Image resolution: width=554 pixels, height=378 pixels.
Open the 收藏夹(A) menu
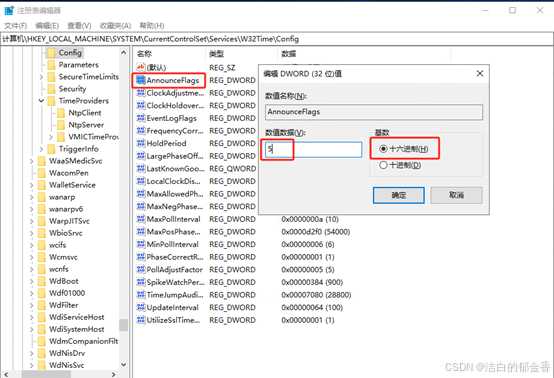pos(115,26)
